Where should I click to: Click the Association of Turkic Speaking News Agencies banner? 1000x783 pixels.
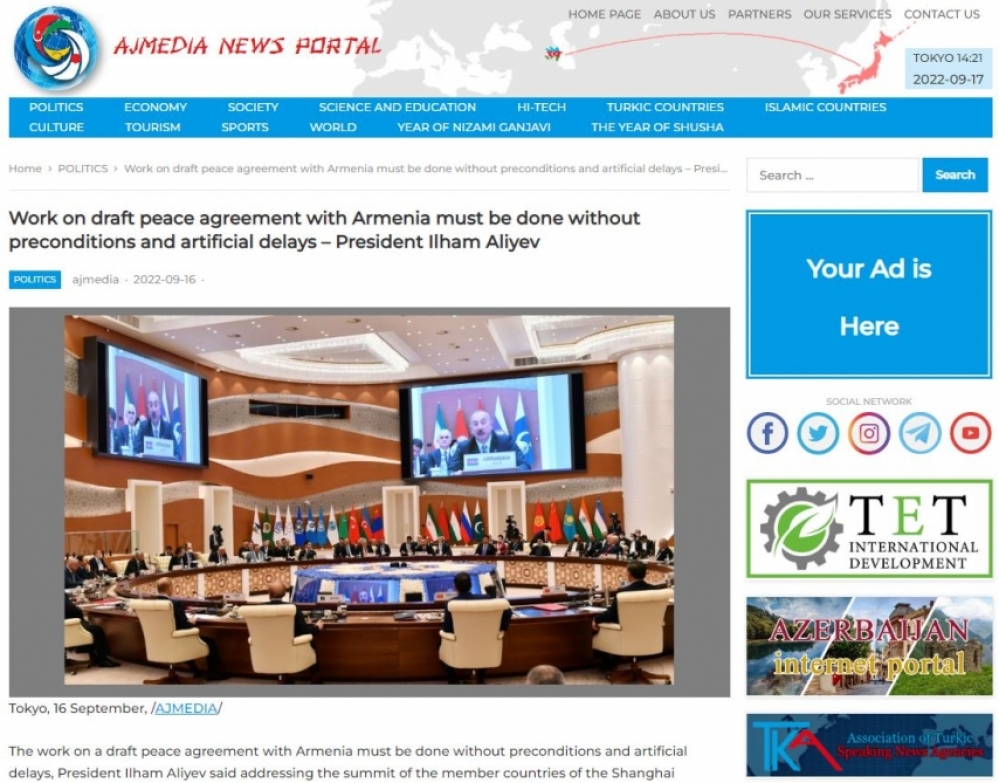869,745
